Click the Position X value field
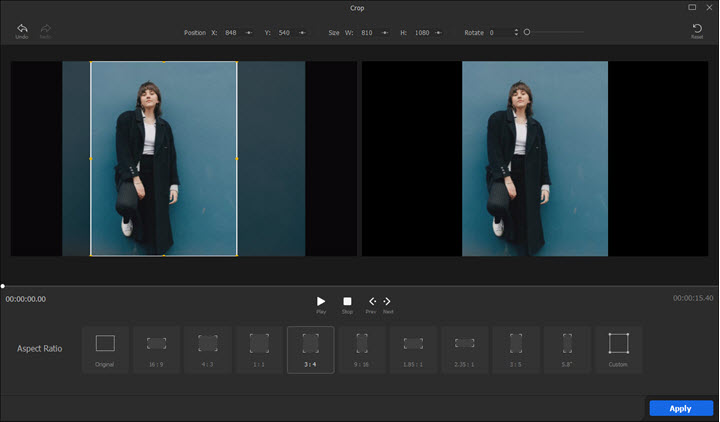 [x=231, y=33]
